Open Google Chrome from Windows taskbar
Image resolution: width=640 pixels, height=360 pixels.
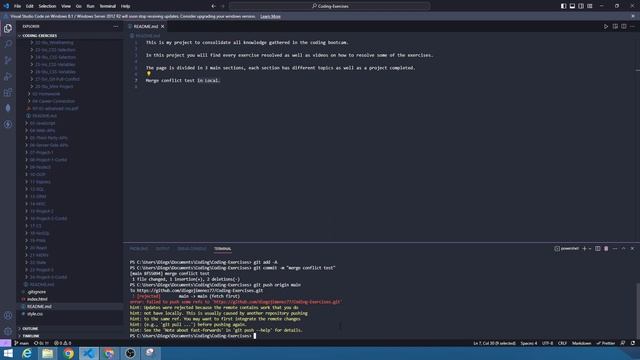[68, 353]
